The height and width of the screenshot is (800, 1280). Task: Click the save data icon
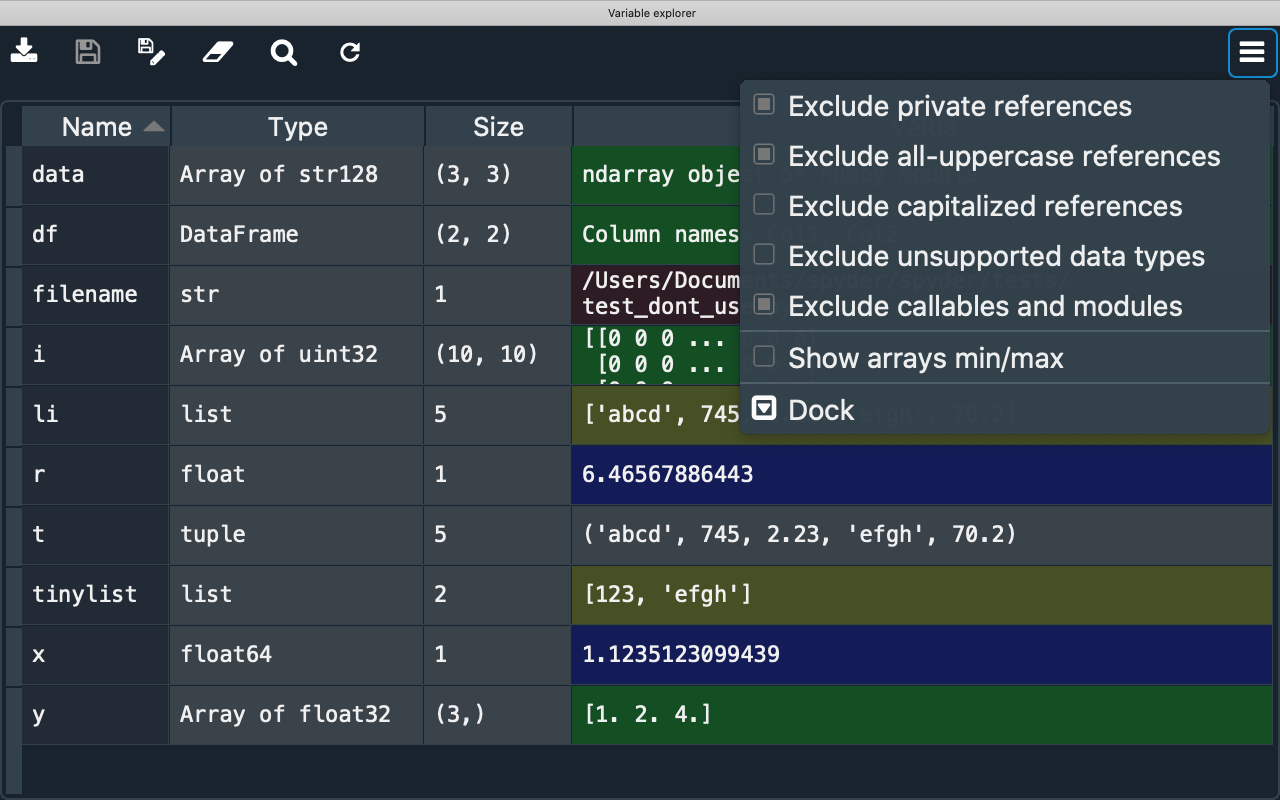88,51
